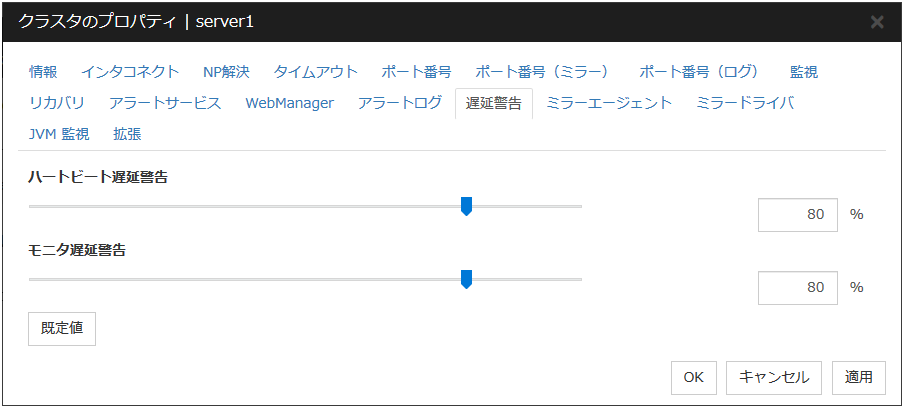This screenshot has width=904, height=408.
Task: Open the WebManager tab
Action: click(x=289, y=103)
